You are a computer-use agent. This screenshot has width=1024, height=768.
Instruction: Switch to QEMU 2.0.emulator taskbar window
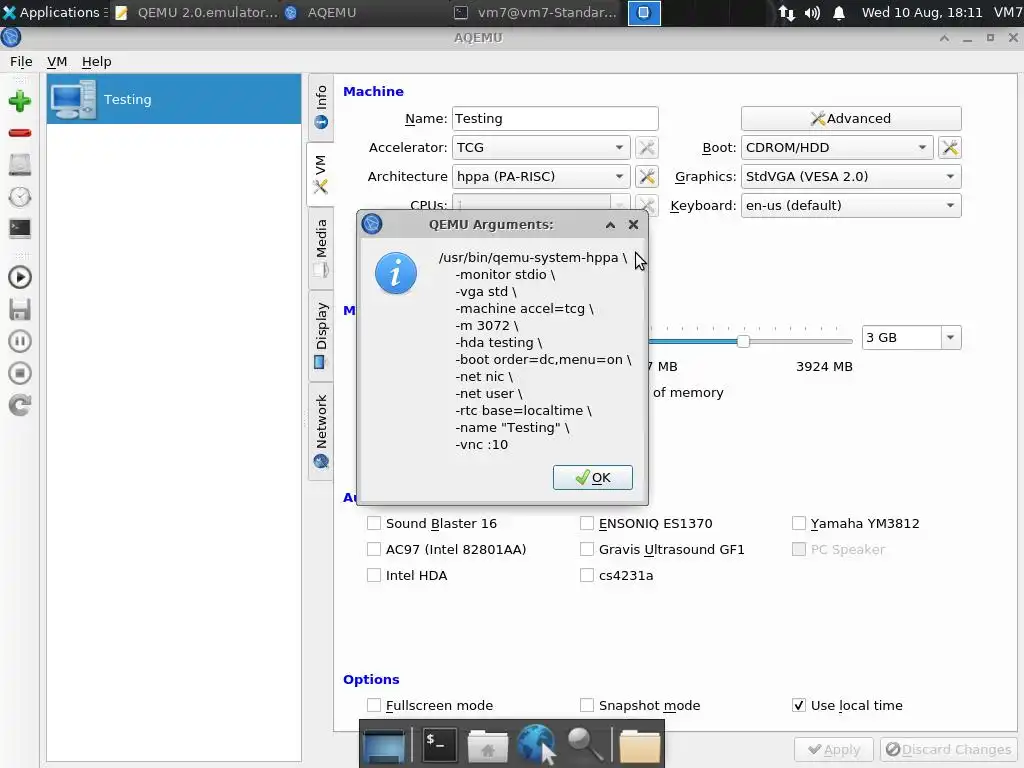(197, 12)
